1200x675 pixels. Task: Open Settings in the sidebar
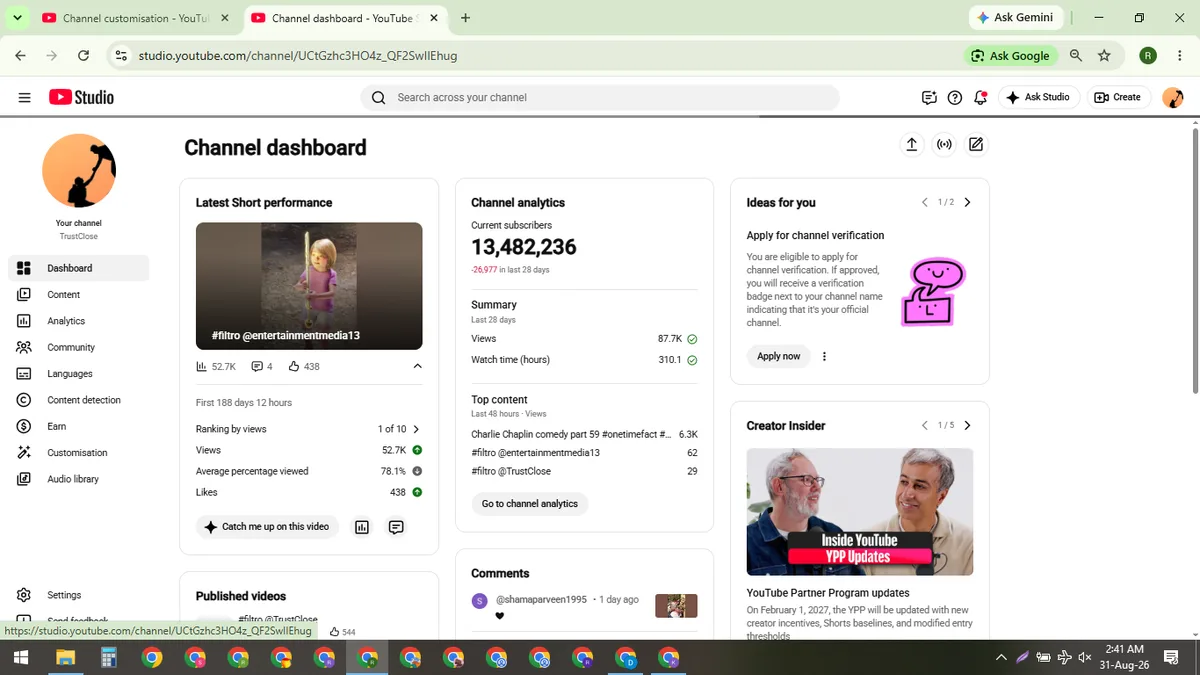pyautogui.click(x=79, y=595)
